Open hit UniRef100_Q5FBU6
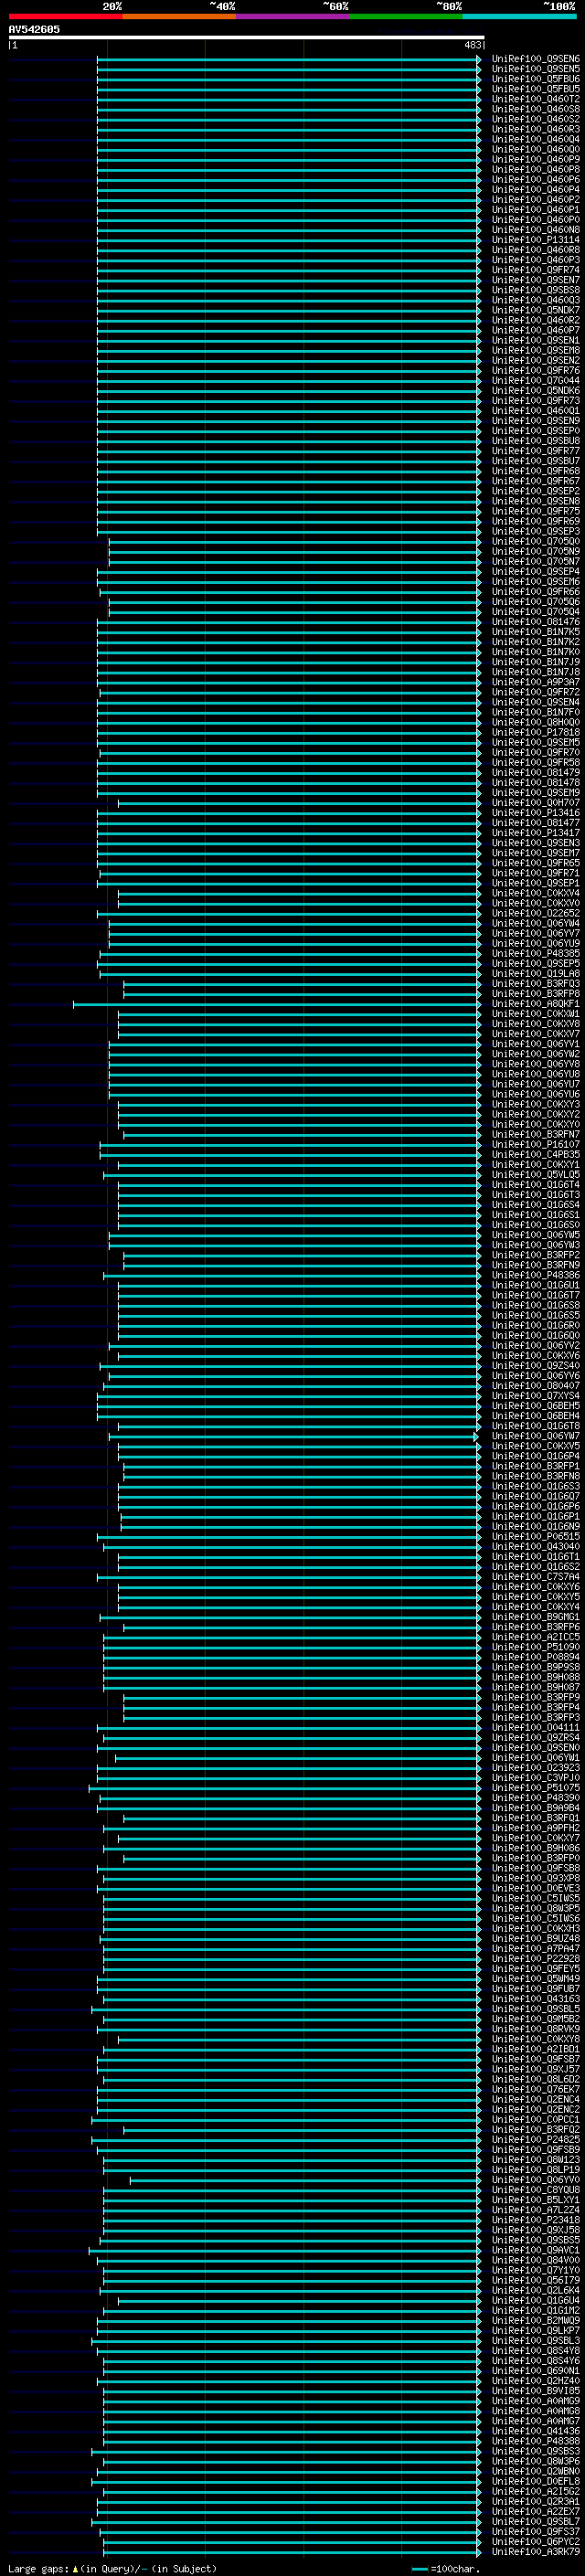The height and width of the screenshot is (2576, 585). (x=535, y=79)
